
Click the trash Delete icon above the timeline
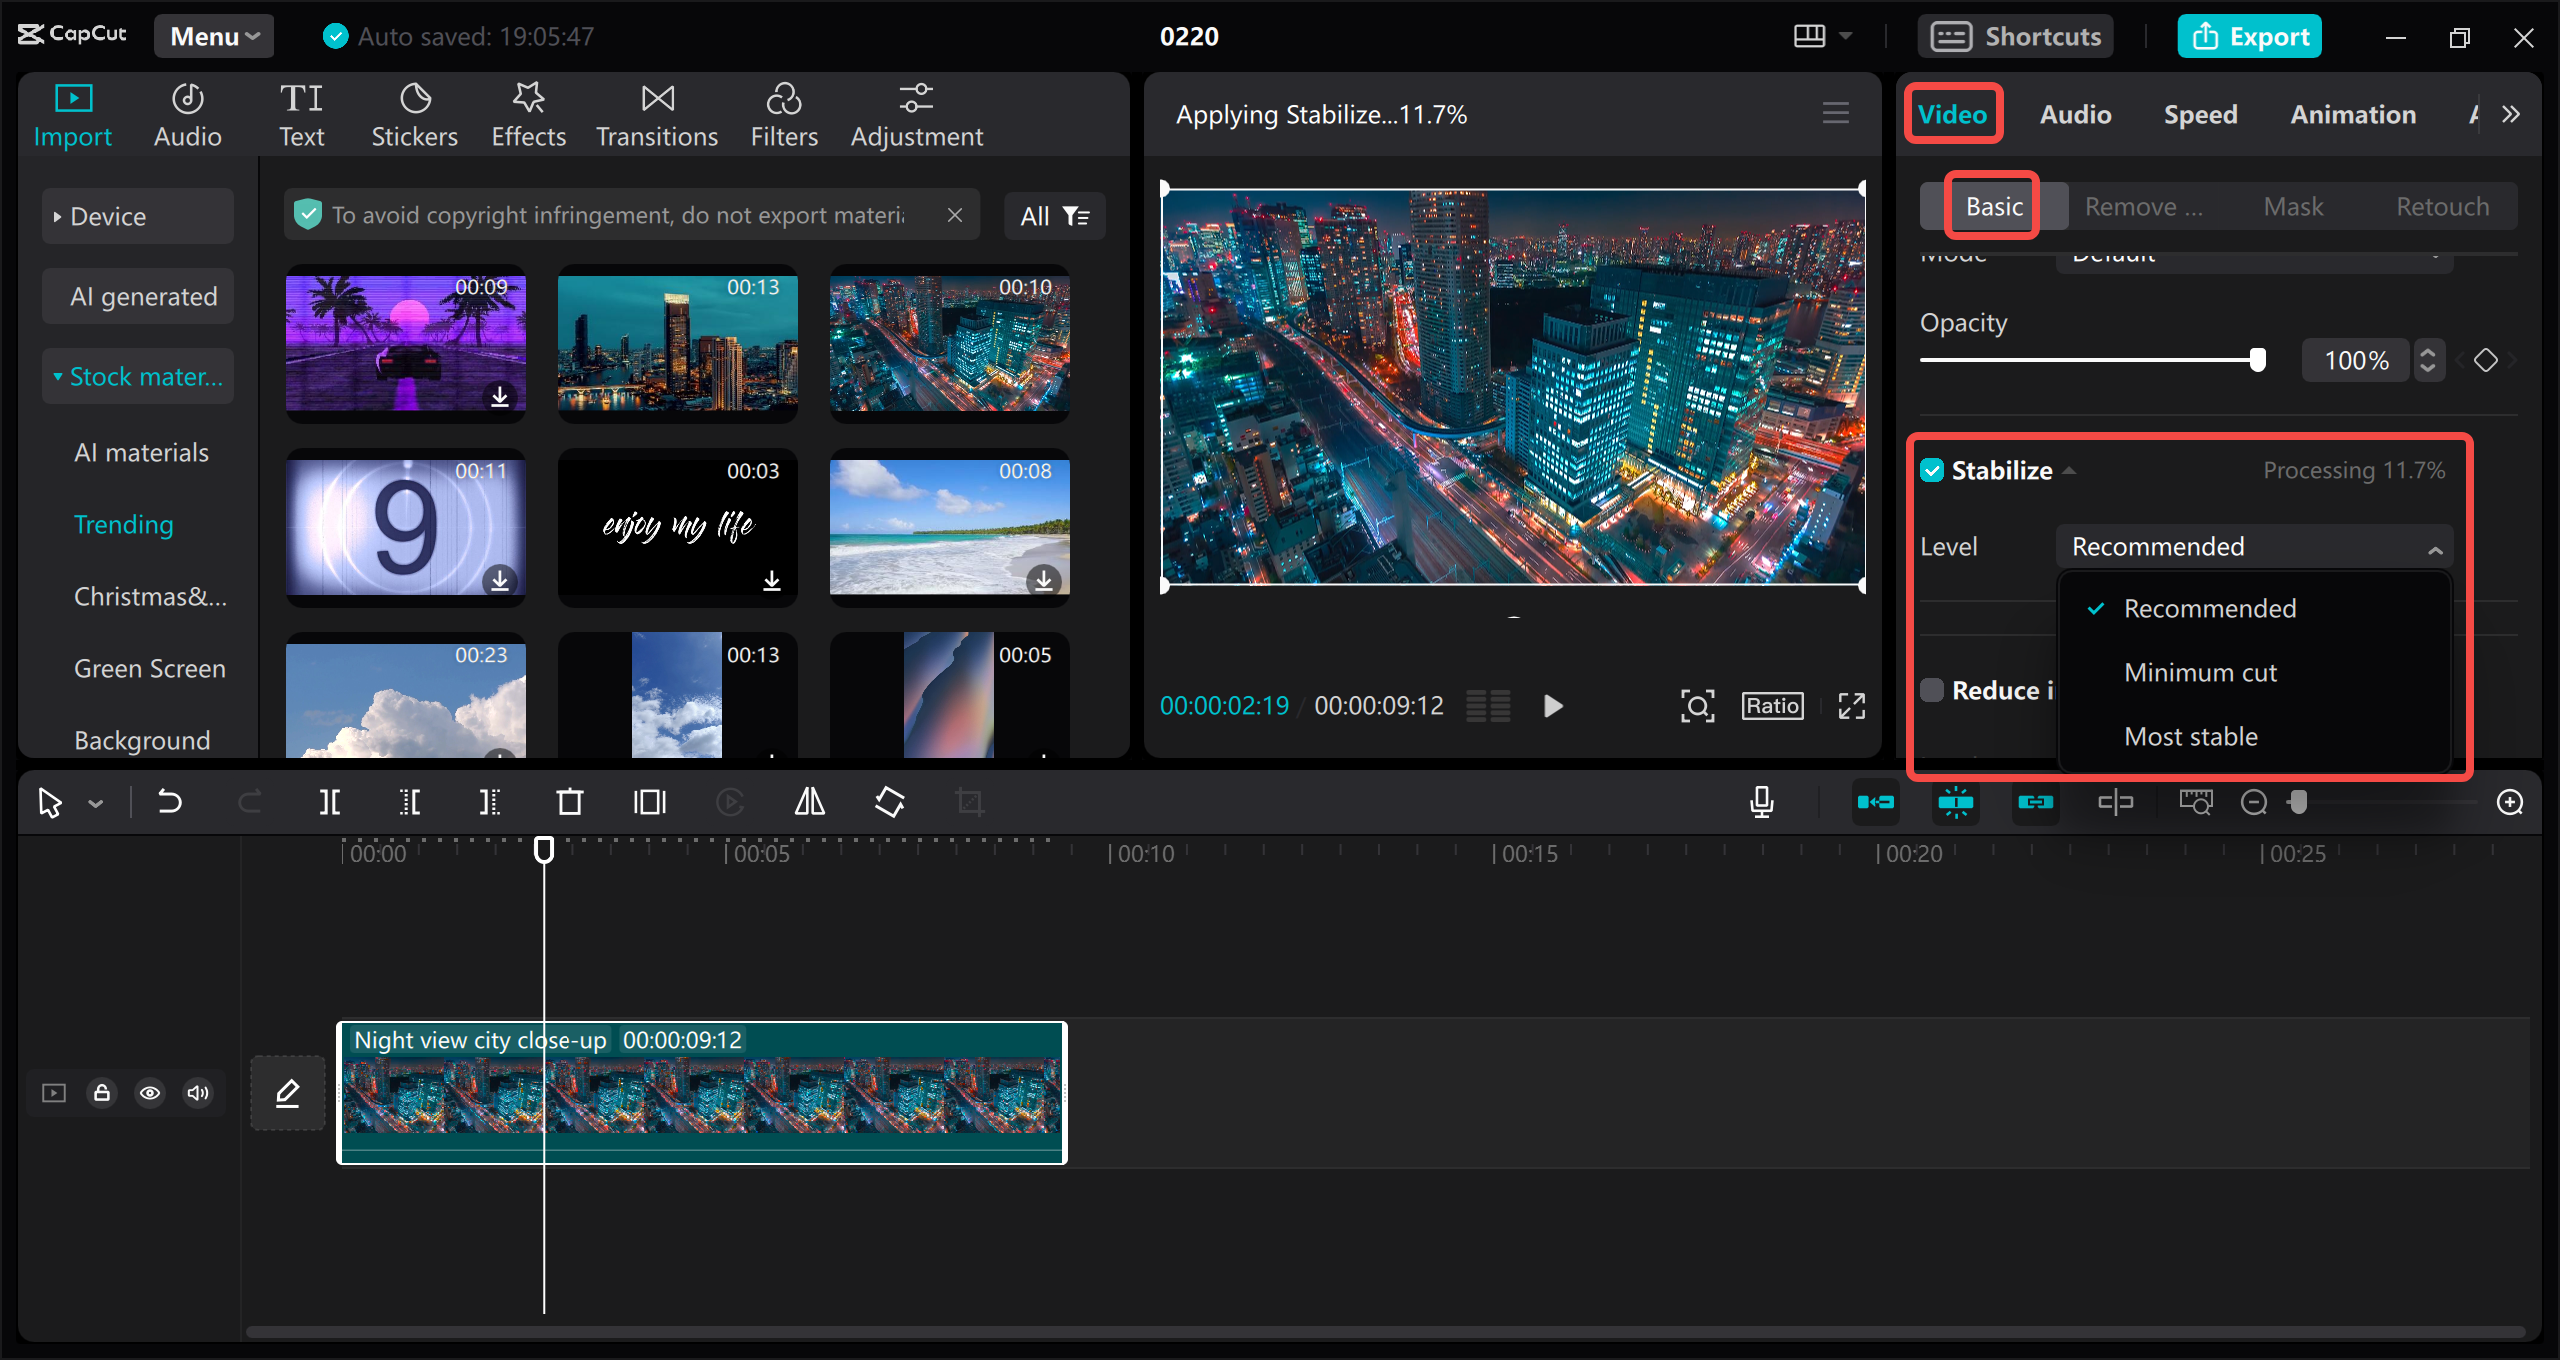point(569,801)
